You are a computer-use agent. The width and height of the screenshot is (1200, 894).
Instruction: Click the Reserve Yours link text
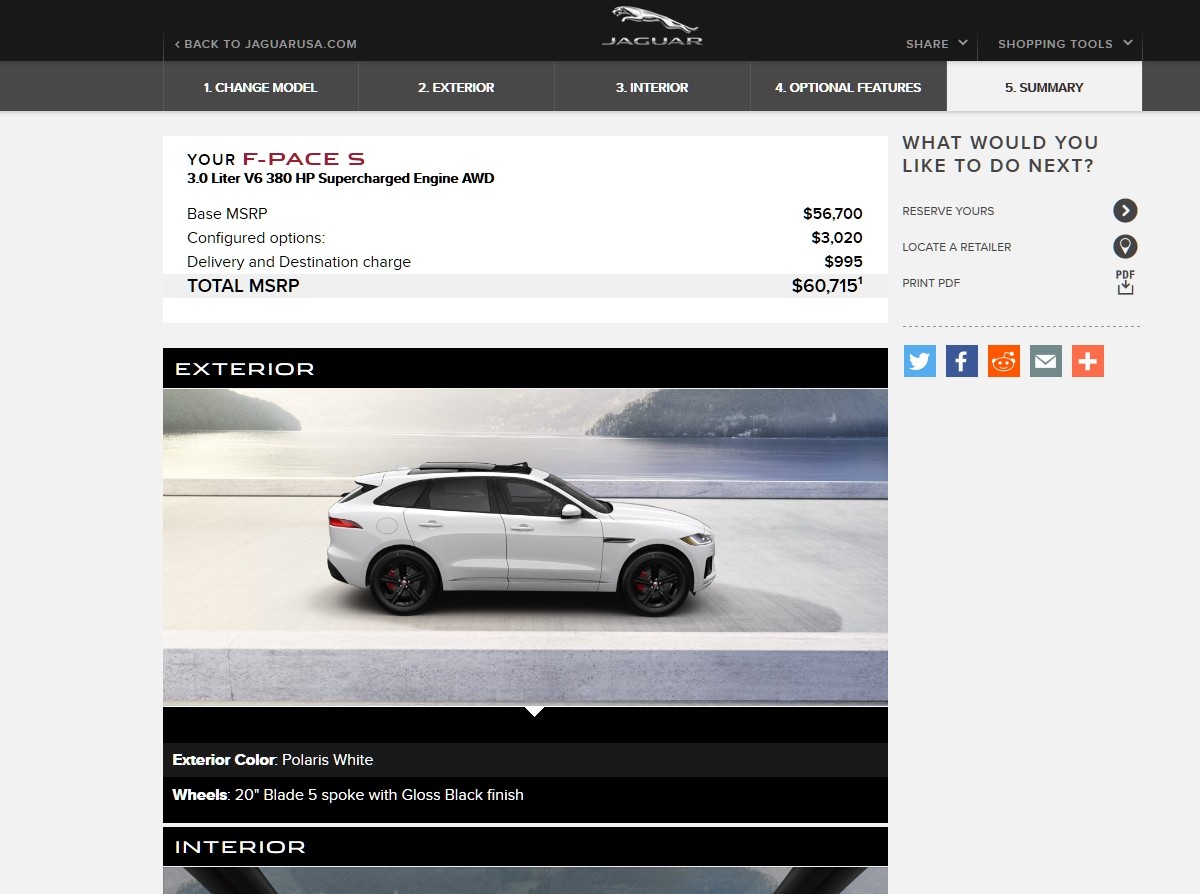(948, 211)
